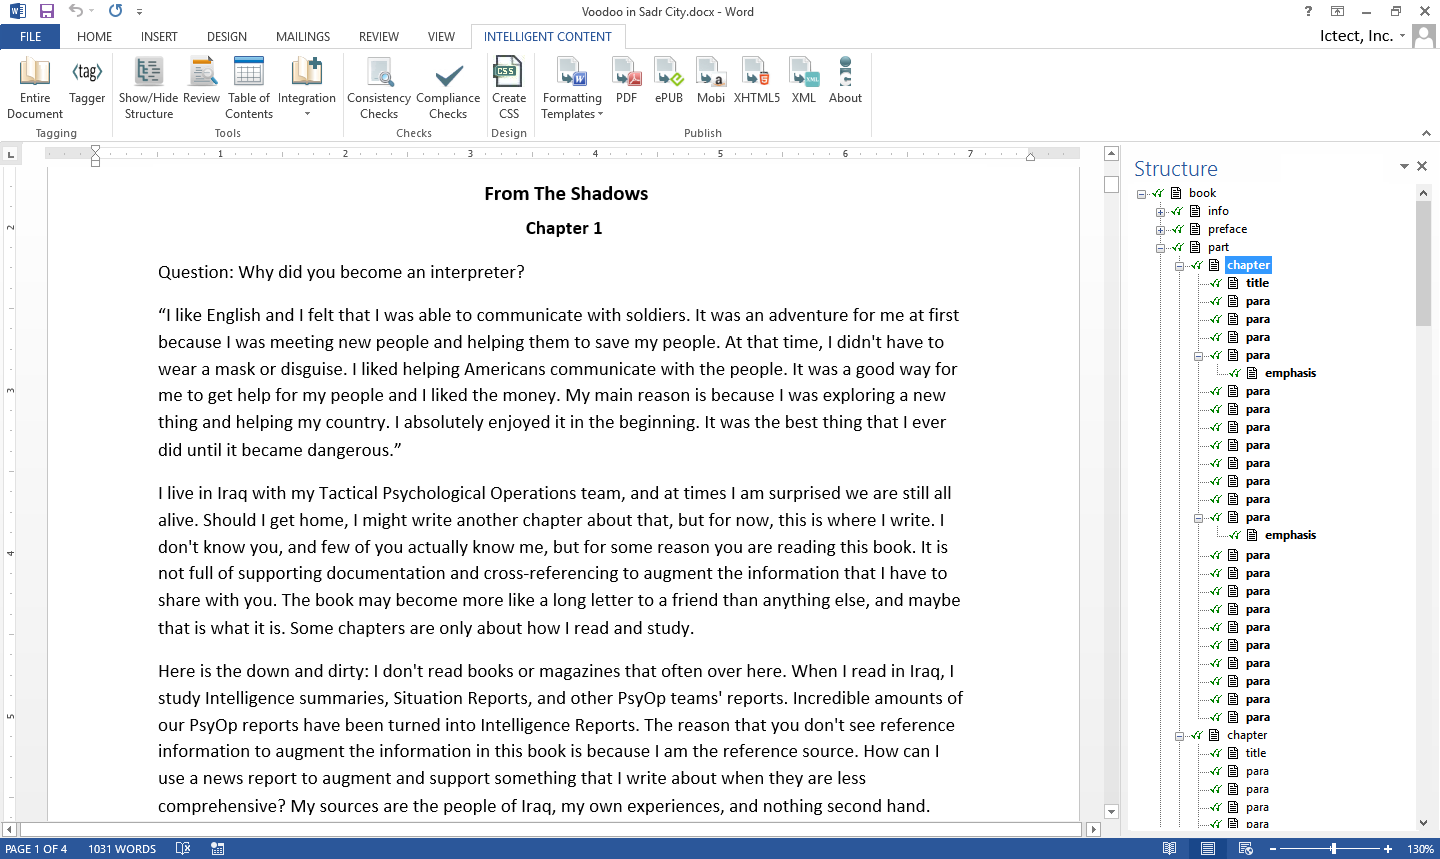
Task: Expand the info node
Action: pyautogui.click(x=1160, y=212)
